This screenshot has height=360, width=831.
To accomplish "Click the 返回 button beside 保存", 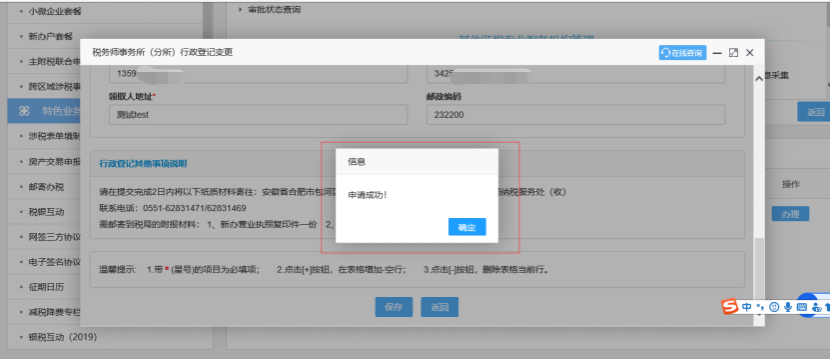I will pyautogui.click(x=439, y=307).
